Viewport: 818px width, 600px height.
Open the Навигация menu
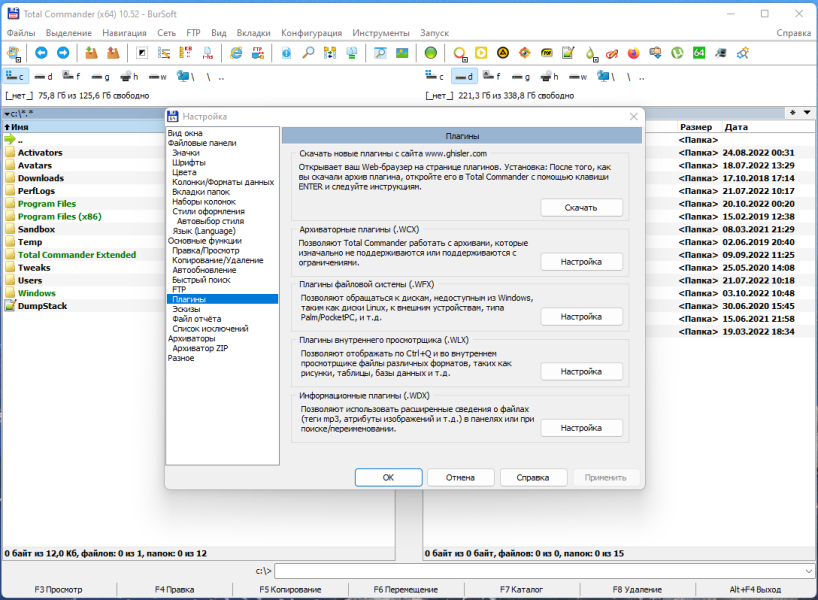pos(124,33)
